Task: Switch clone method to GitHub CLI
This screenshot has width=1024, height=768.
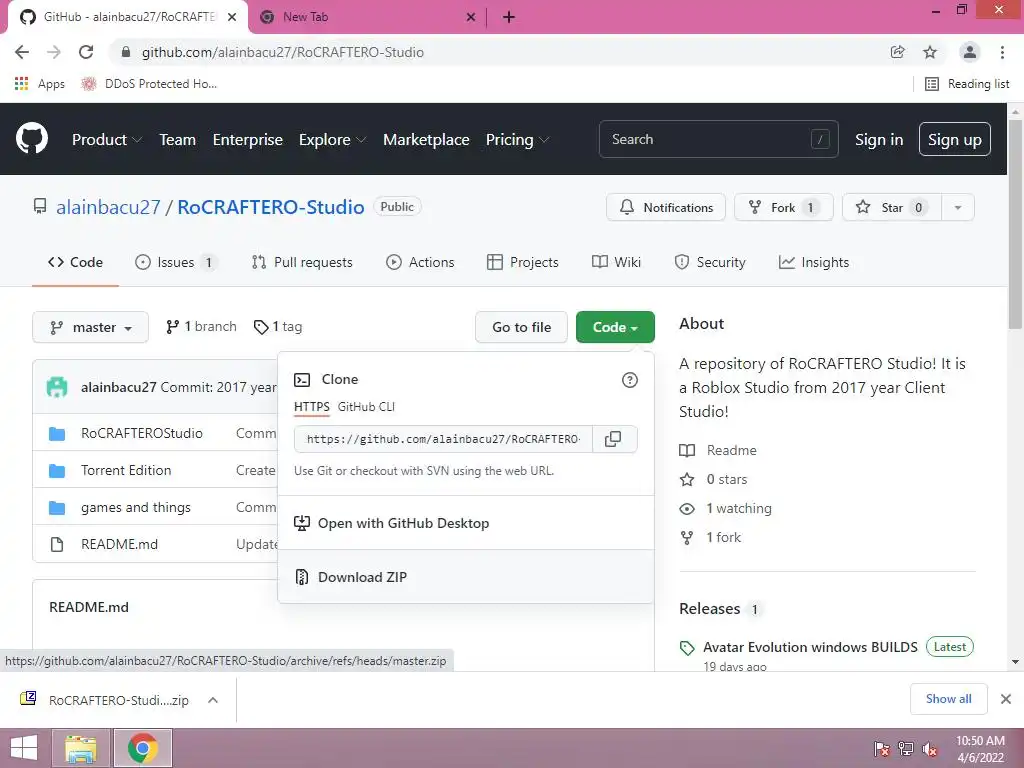Action: coord(366,407)
